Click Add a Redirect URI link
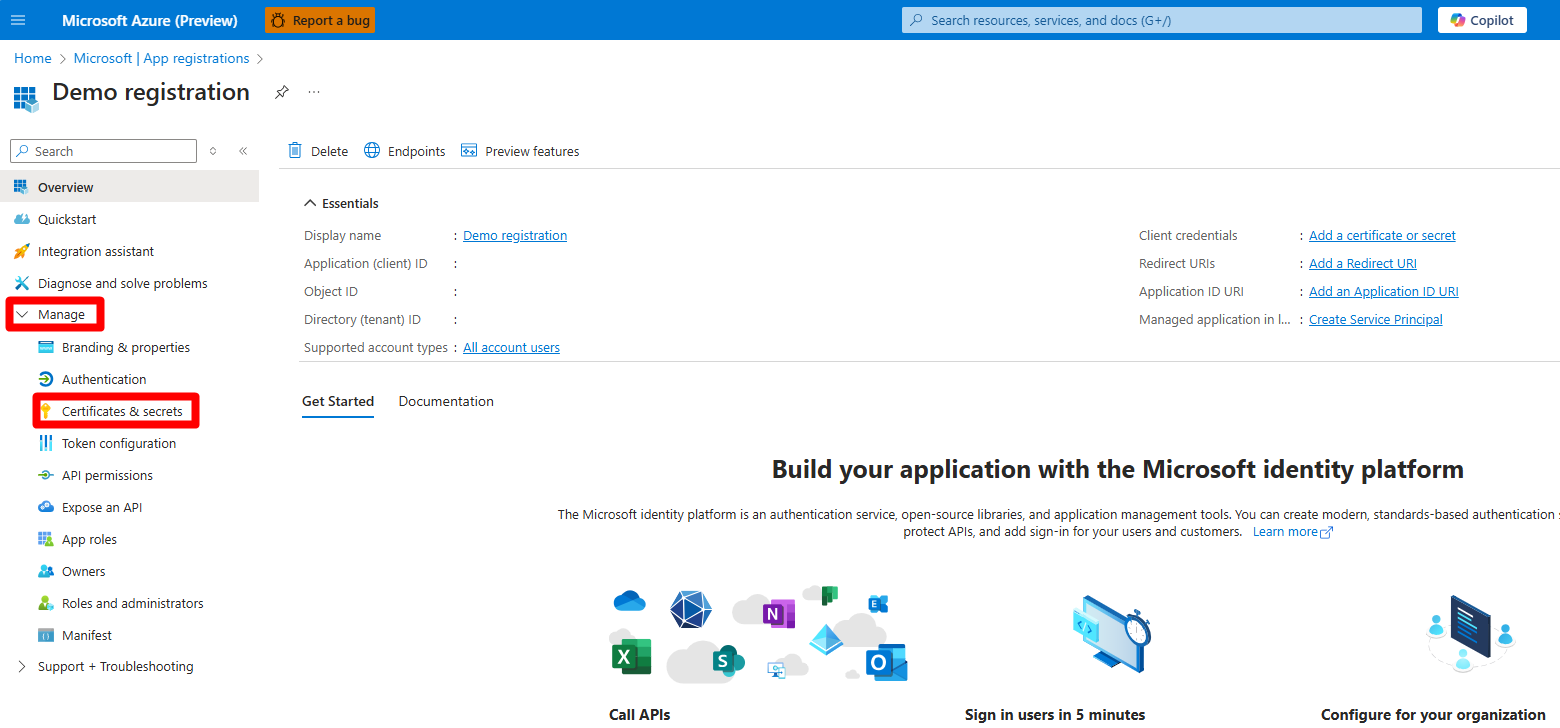Image resolution: width=1560 pixels, height=728 pixels. pyautogui.click(x=1363, y=264)
